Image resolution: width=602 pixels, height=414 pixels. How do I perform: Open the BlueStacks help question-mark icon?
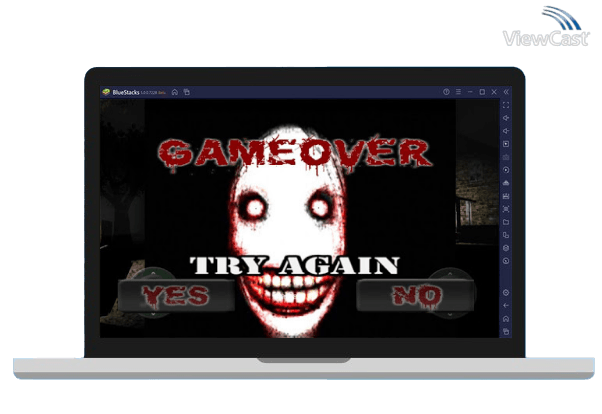coord(446,92)
